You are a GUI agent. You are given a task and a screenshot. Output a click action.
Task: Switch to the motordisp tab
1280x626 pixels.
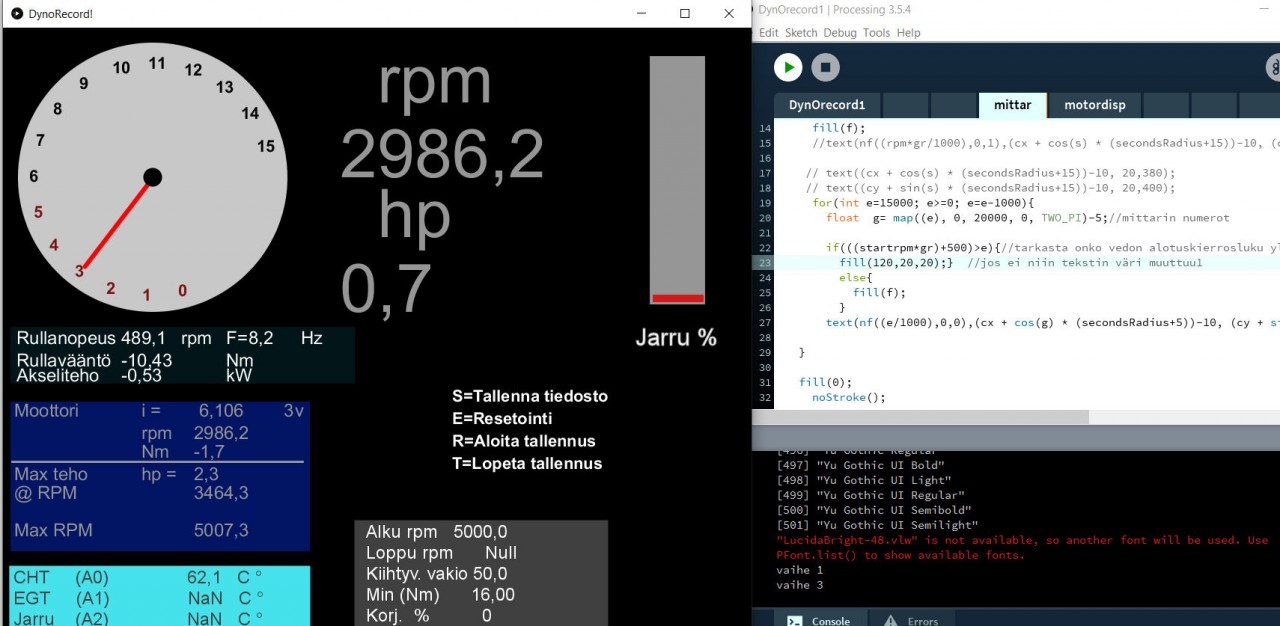click(1094, 105)
